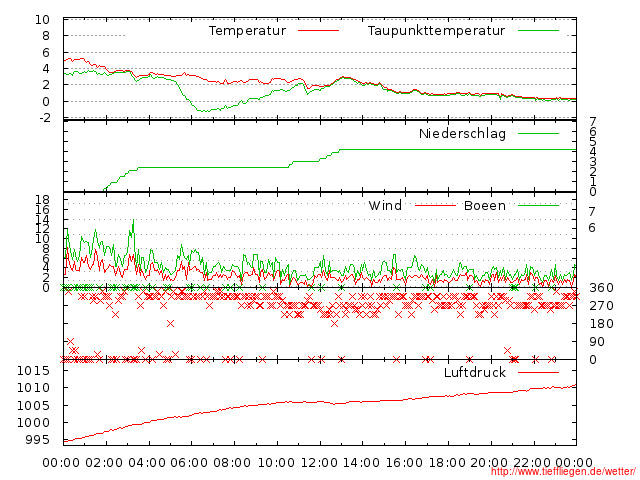
Task: Click the 02:00 time axis label
Action: pos(104,463)
